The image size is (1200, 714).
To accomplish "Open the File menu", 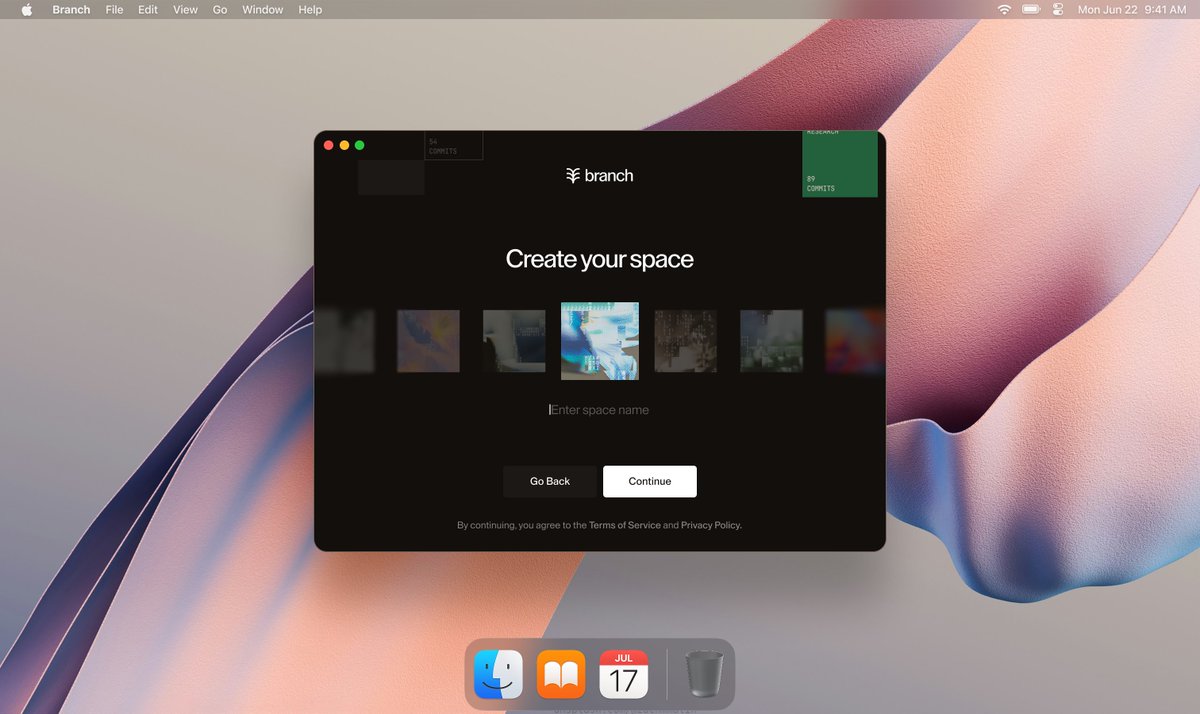I will pyautogui.click(x=114, y=9).
